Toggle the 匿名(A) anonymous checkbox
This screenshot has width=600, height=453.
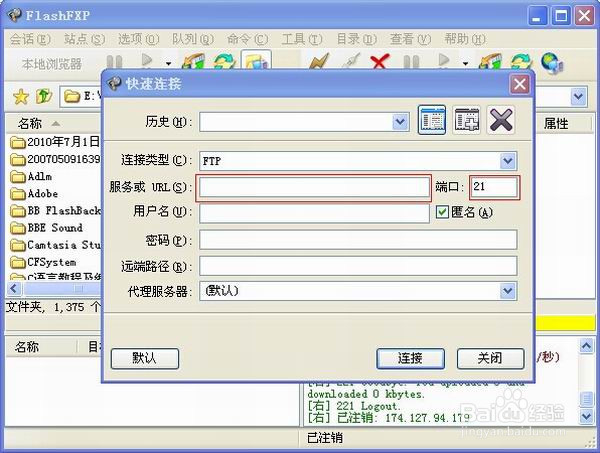pos(442,212)
